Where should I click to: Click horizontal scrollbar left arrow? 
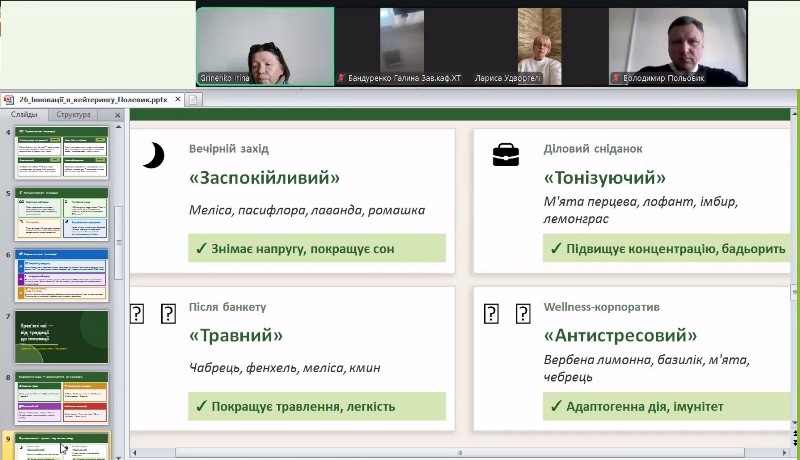135,452
